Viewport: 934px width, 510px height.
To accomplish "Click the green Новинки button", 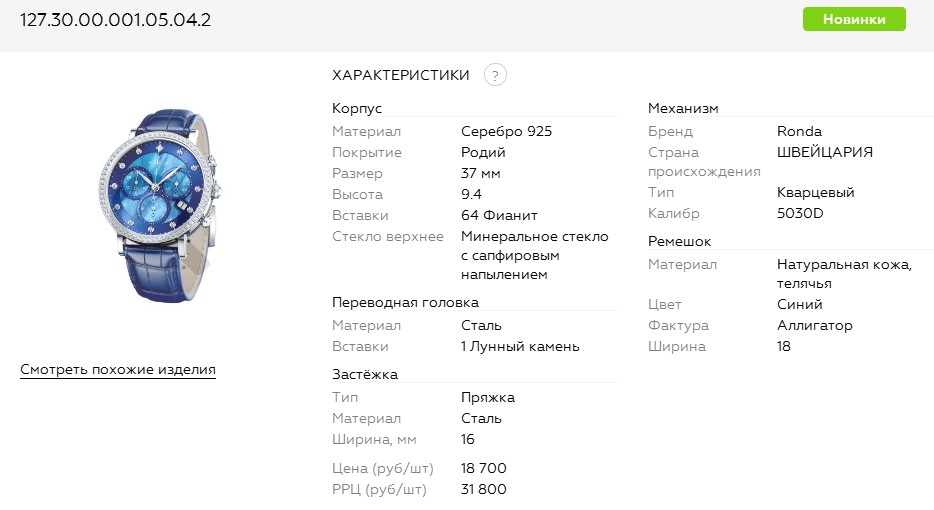I will point(854,19).
